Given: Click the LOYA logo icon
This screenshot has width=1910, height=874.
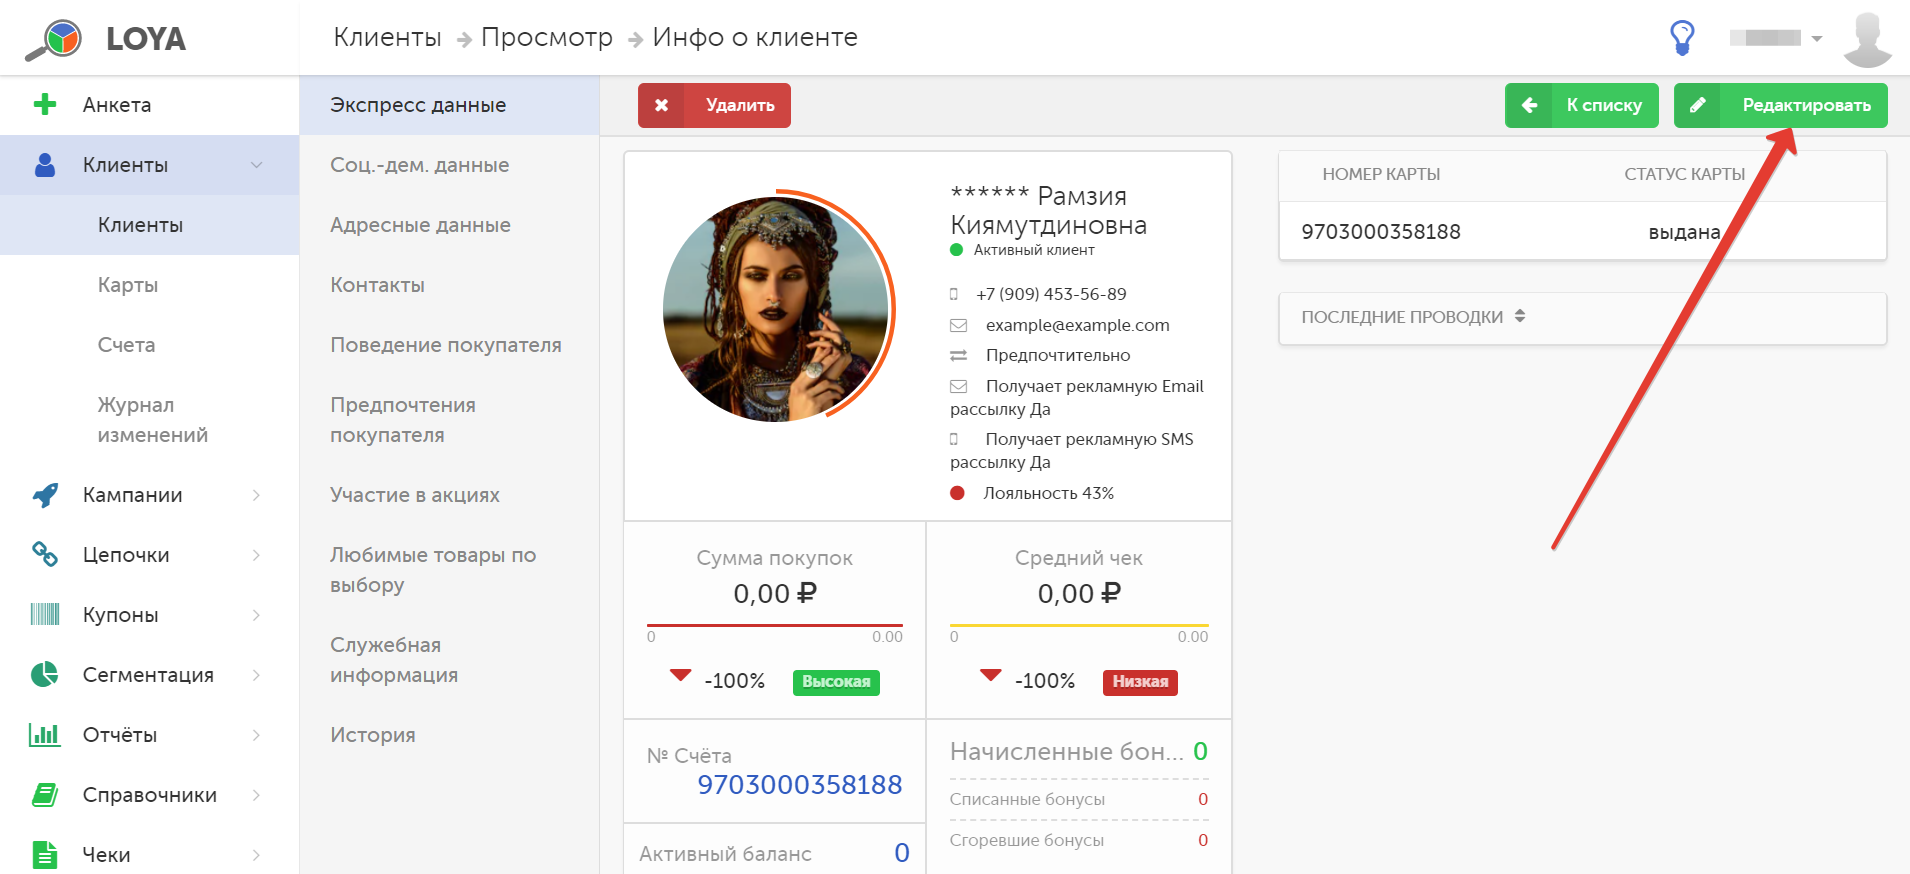Looking at the screenshot, I should tap(54, 39).
